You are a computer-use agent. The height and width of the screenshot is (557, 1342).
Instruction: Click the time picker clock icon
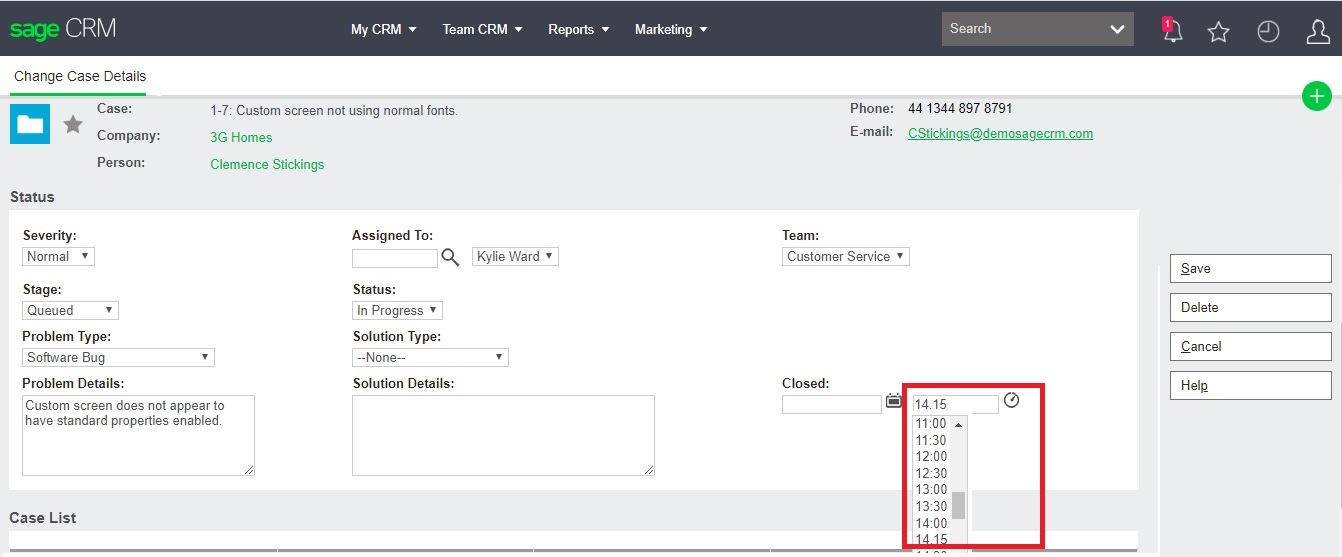pyautogui.click(x=1011, y=400)
